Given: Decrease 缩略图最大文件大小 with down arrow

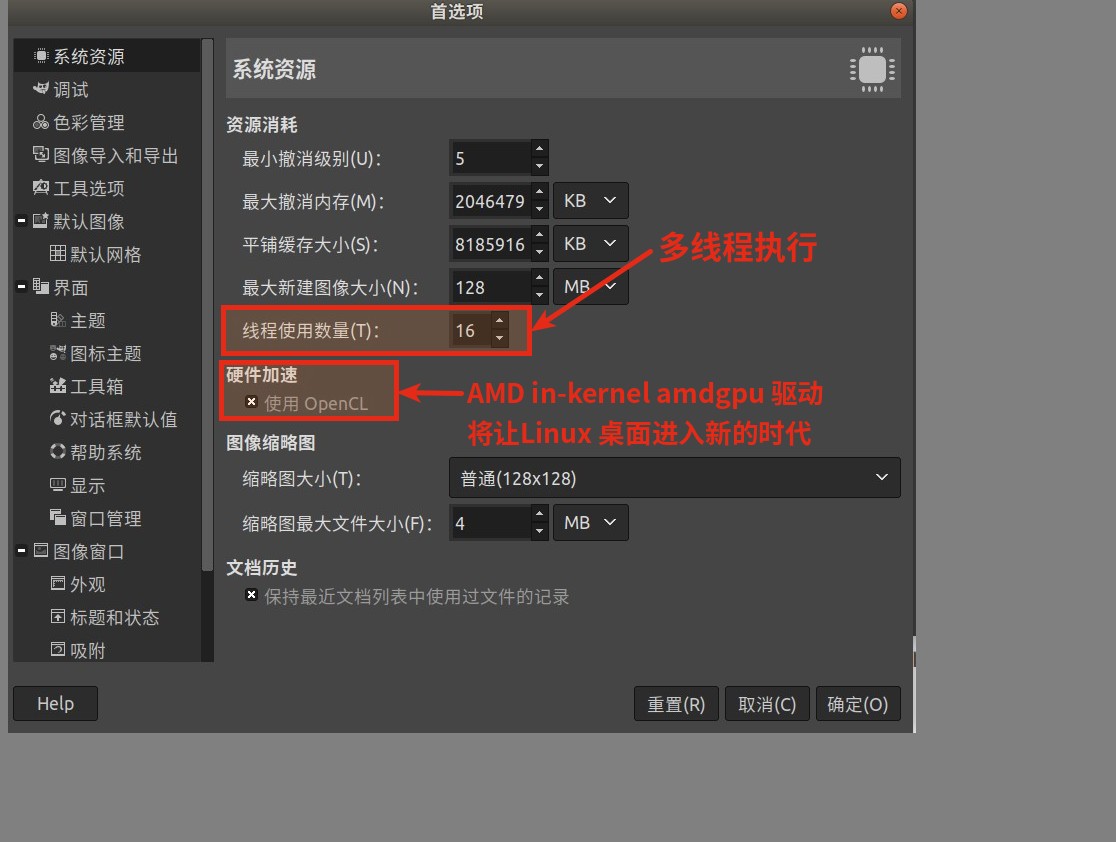Looking at the screenshot, I should click(x=539, y=531).
